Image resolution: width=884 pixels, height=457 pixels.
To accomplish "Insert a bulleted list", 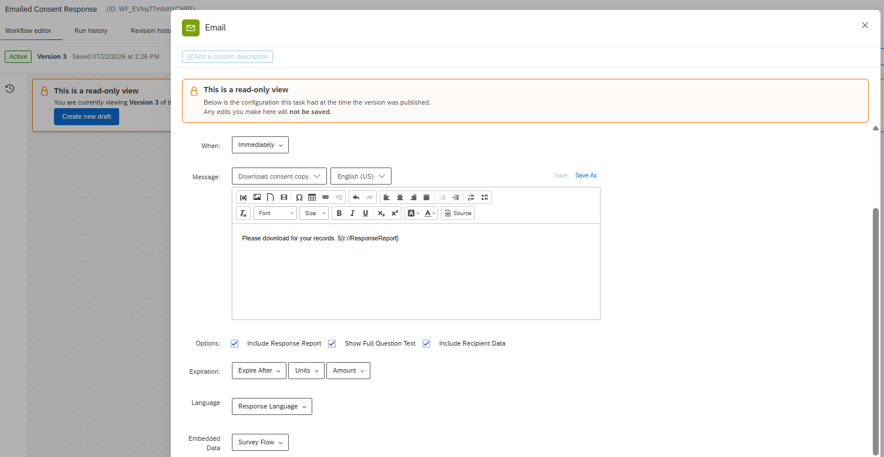I will click(x=485, y=197).
